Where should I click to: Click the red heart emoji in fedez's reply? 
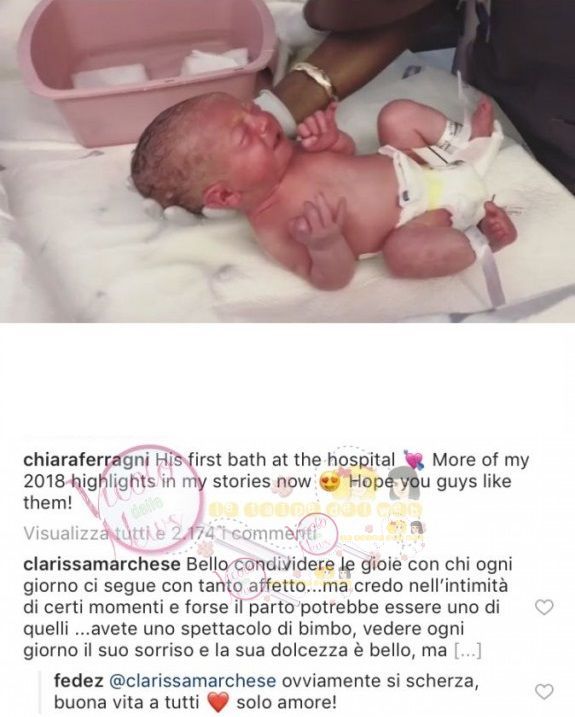[x=218, y=702]
